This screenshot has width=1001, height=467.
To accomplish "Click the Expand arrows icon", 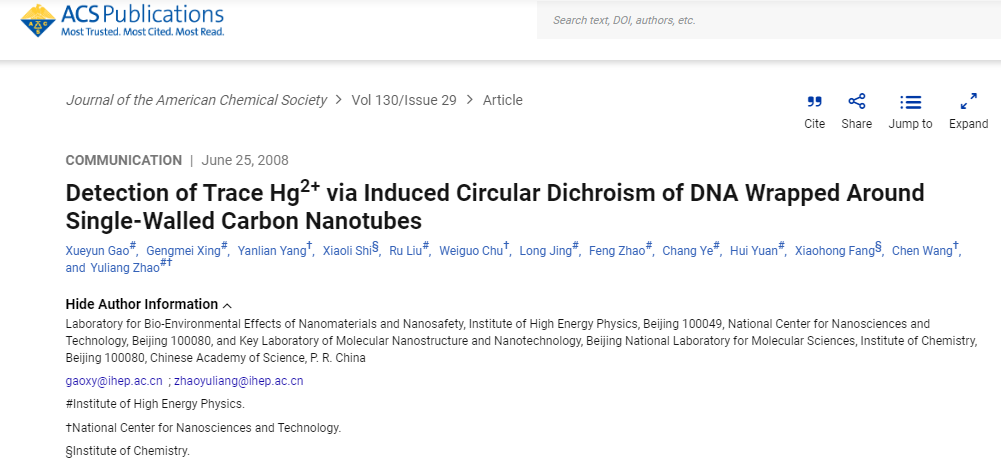I will pyautogui.click(x=968, y=101).
